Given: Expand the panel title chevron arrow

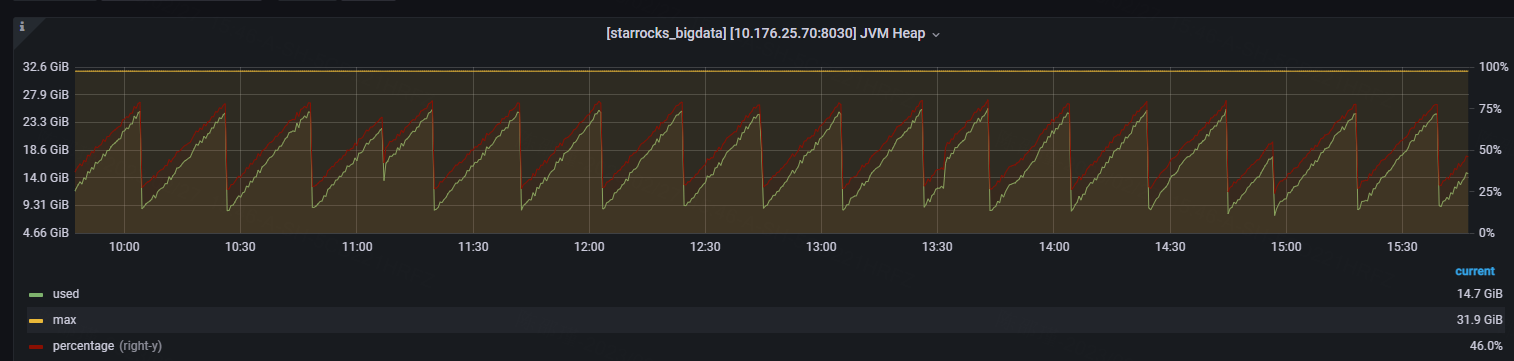Looking at the screenshot, I should [x=936, y=35].
